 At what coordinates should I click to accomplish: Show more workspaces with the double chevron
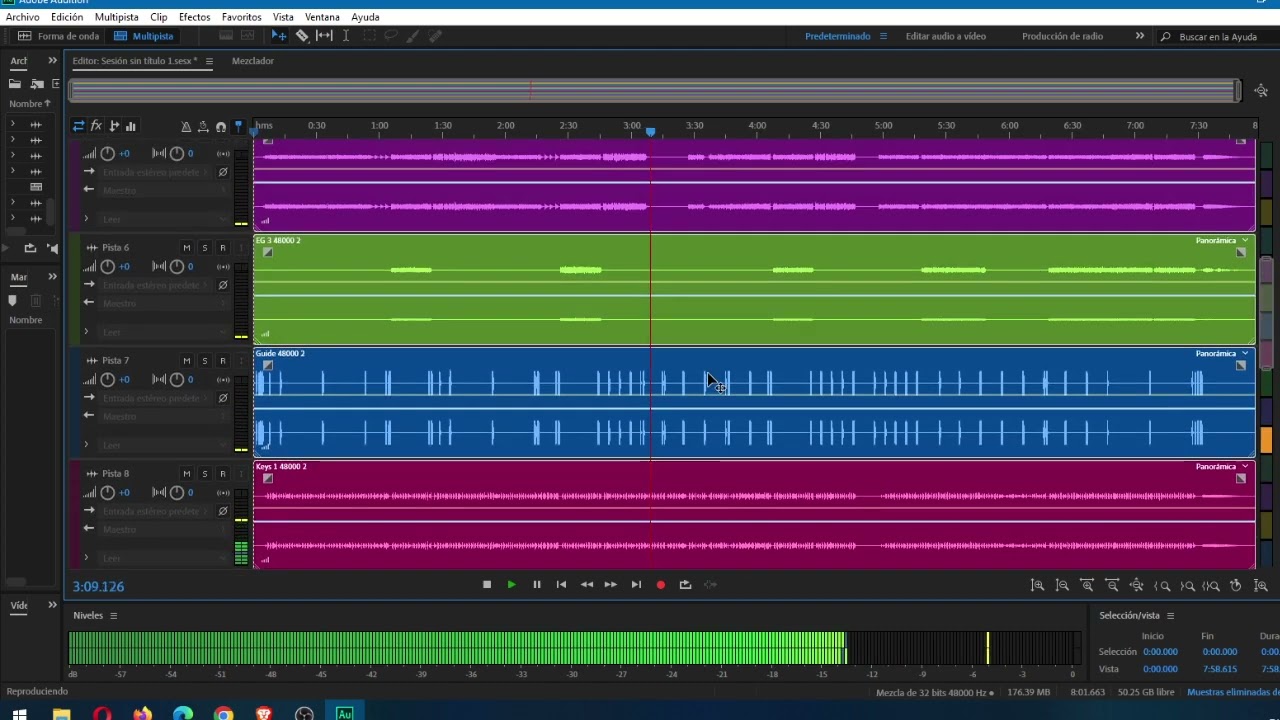point(1139,36)
